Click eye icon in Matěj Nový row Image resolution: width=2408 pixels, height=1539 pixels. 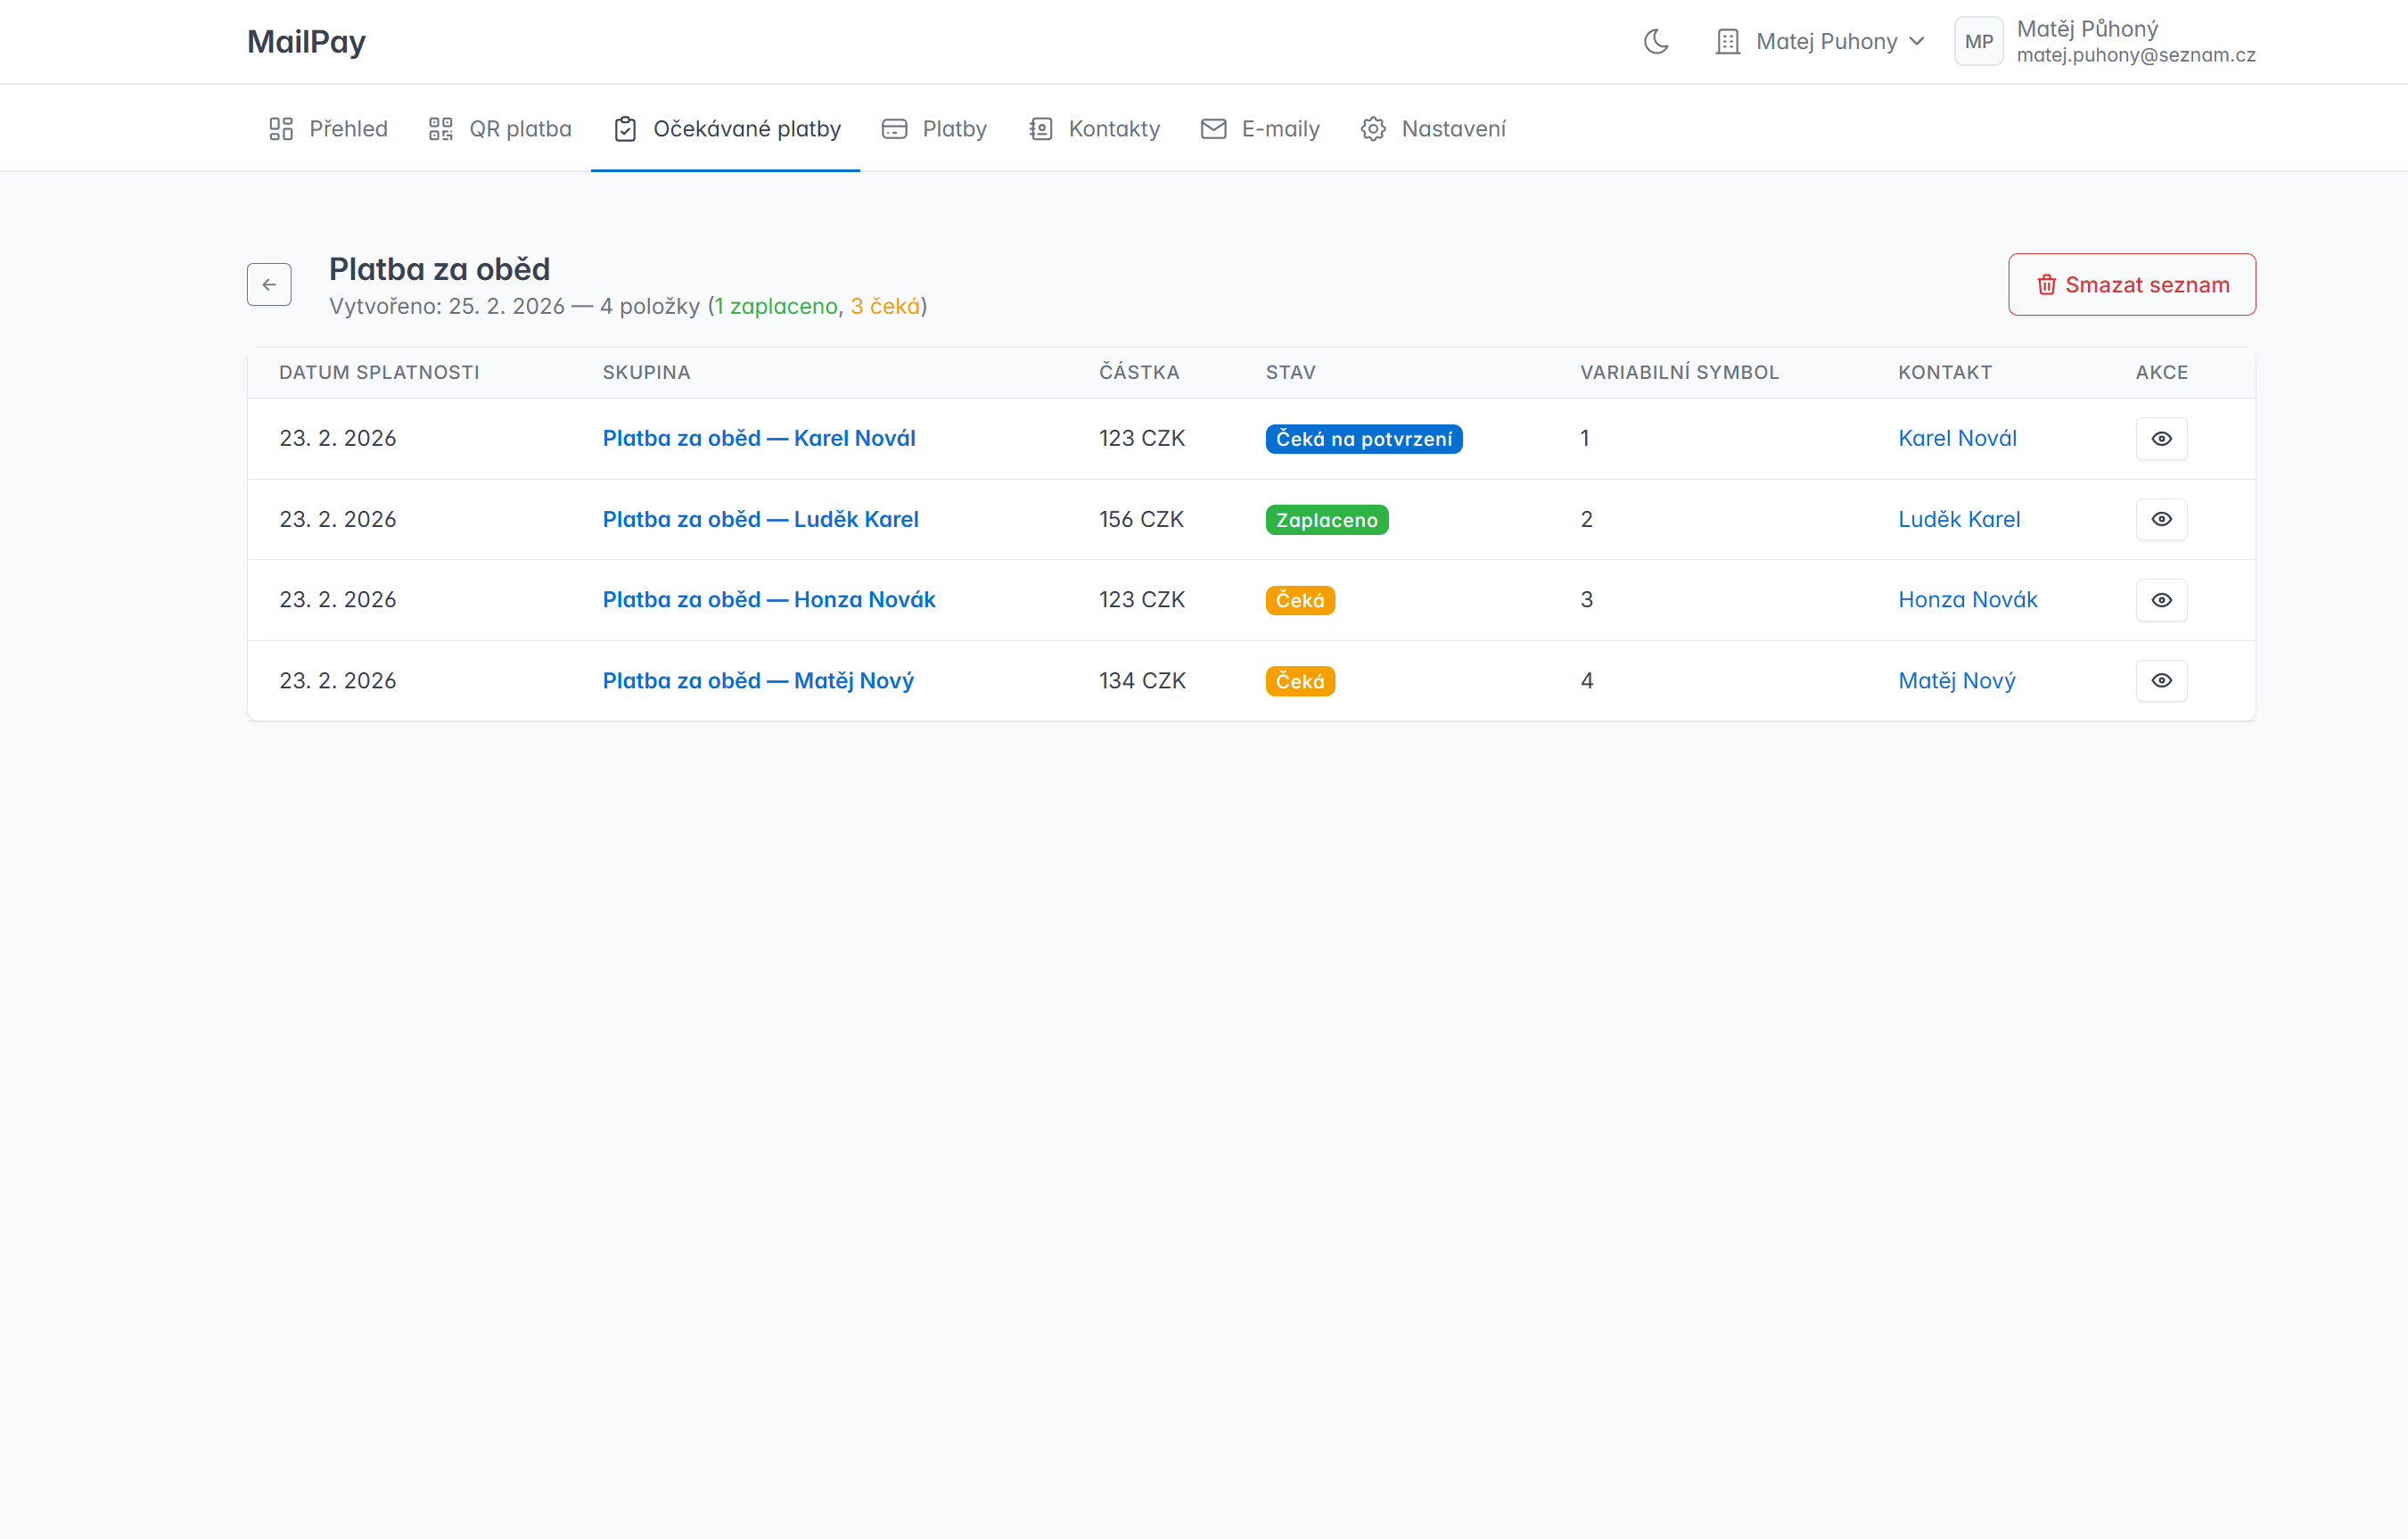click(x=2161, y=681)
